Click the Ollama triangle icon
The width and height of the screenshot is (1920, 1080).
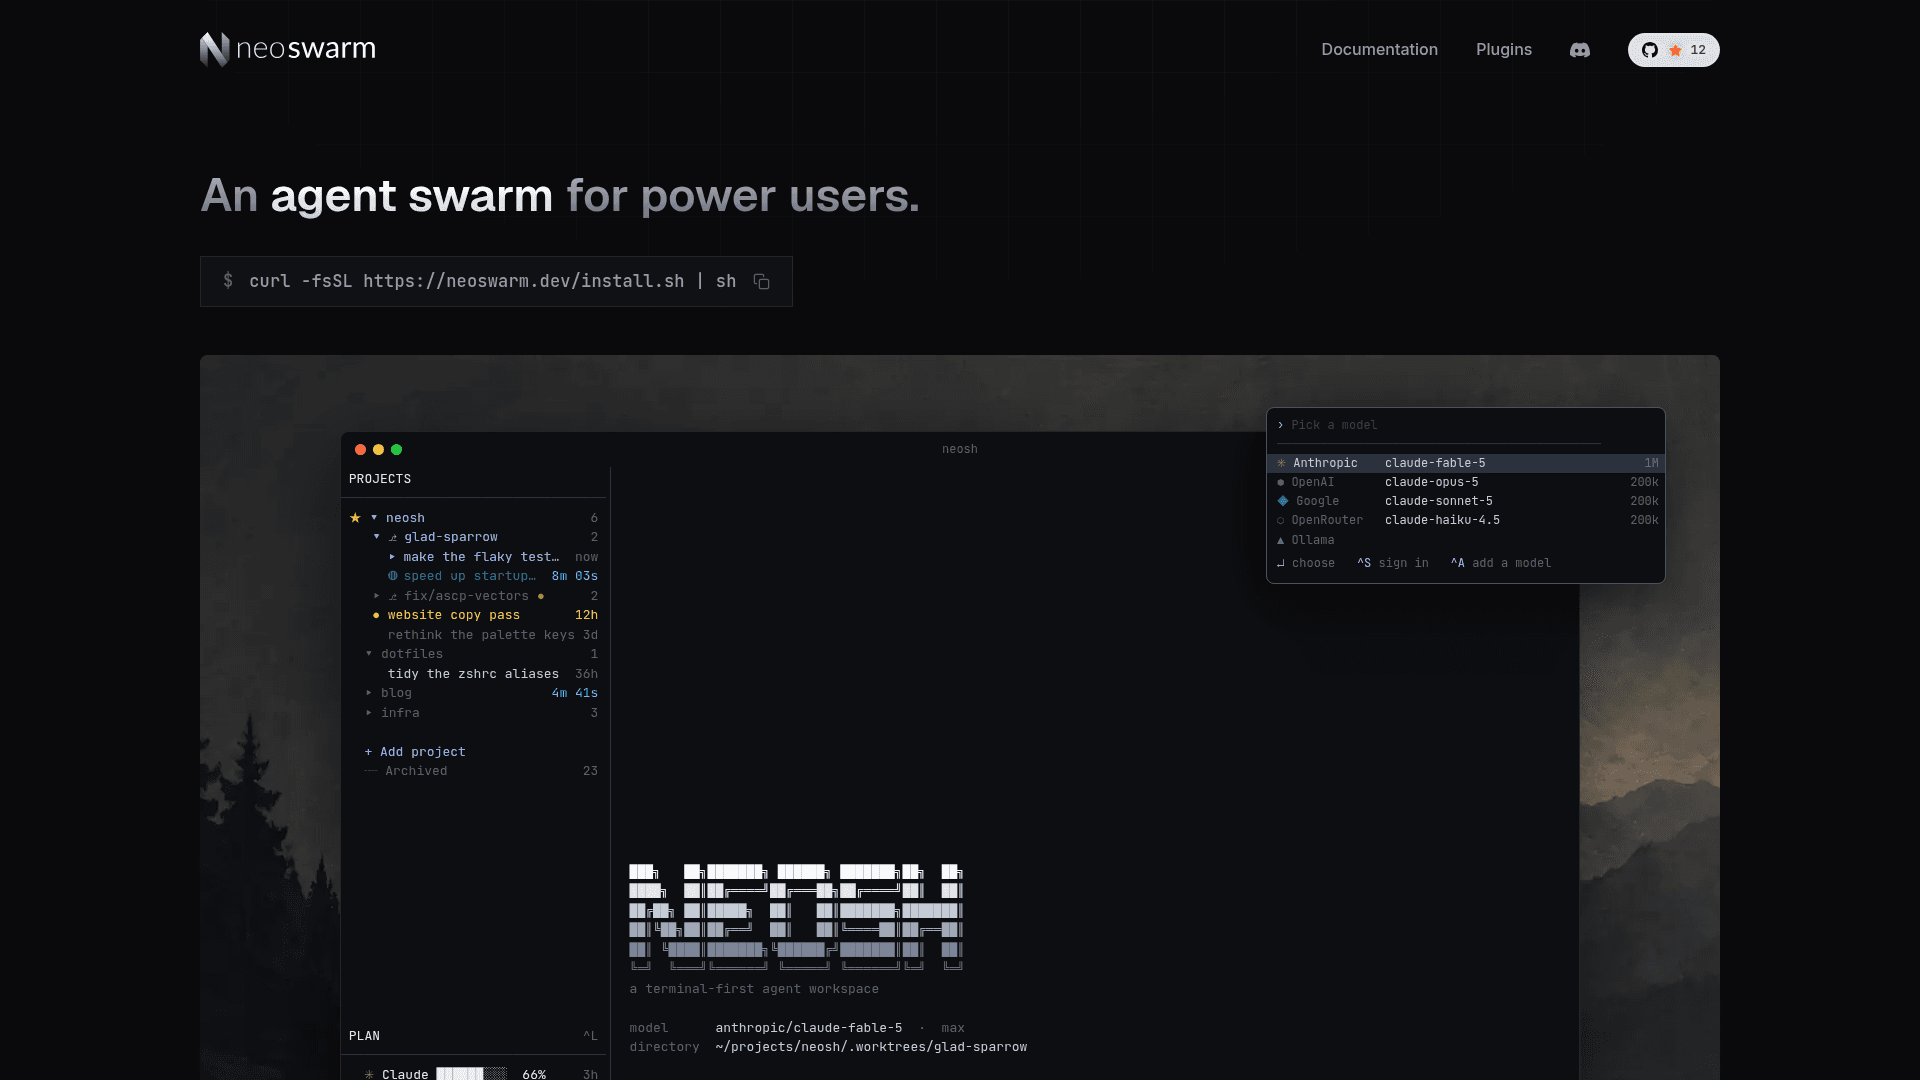1281,540
